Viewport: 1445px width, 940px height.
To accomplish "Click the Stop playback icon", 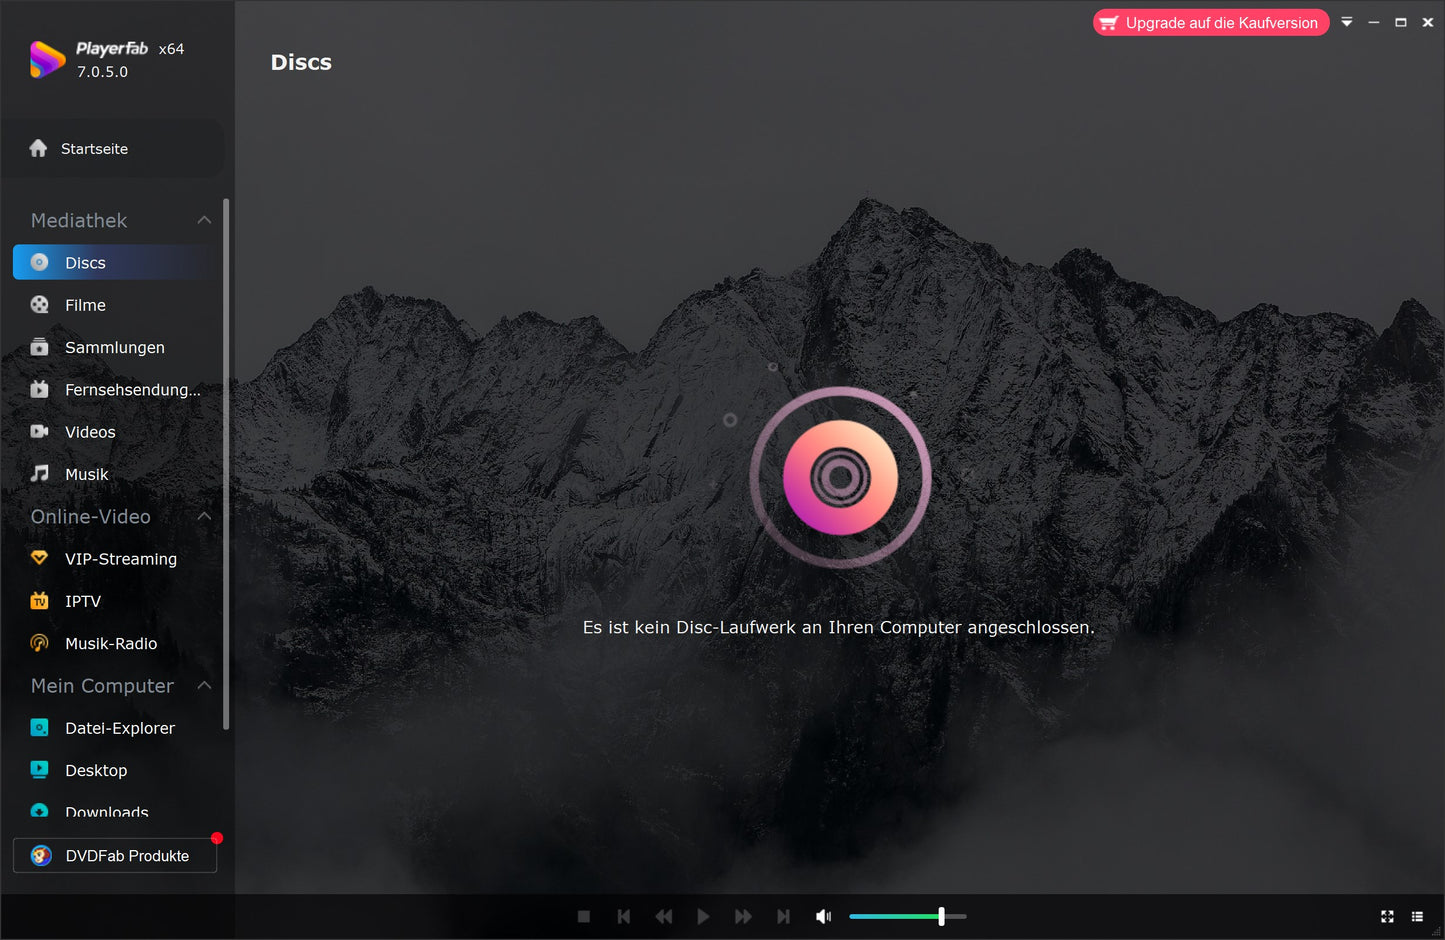I will (x=584, y=916).
